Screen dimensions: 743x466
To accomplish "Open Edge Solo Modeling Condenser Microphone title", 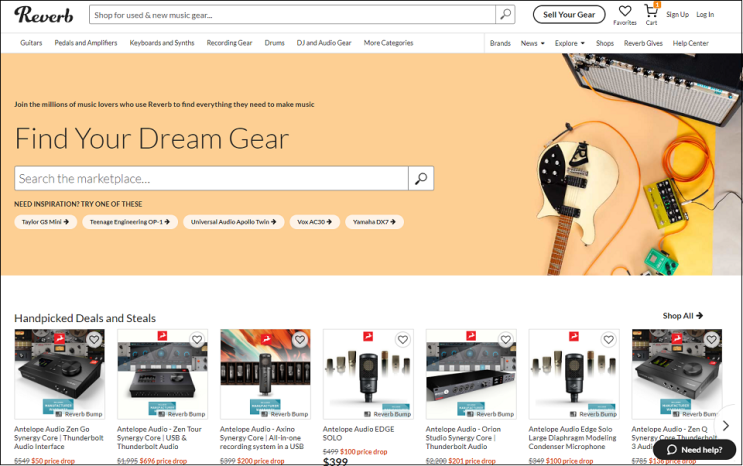I will 572,438.
